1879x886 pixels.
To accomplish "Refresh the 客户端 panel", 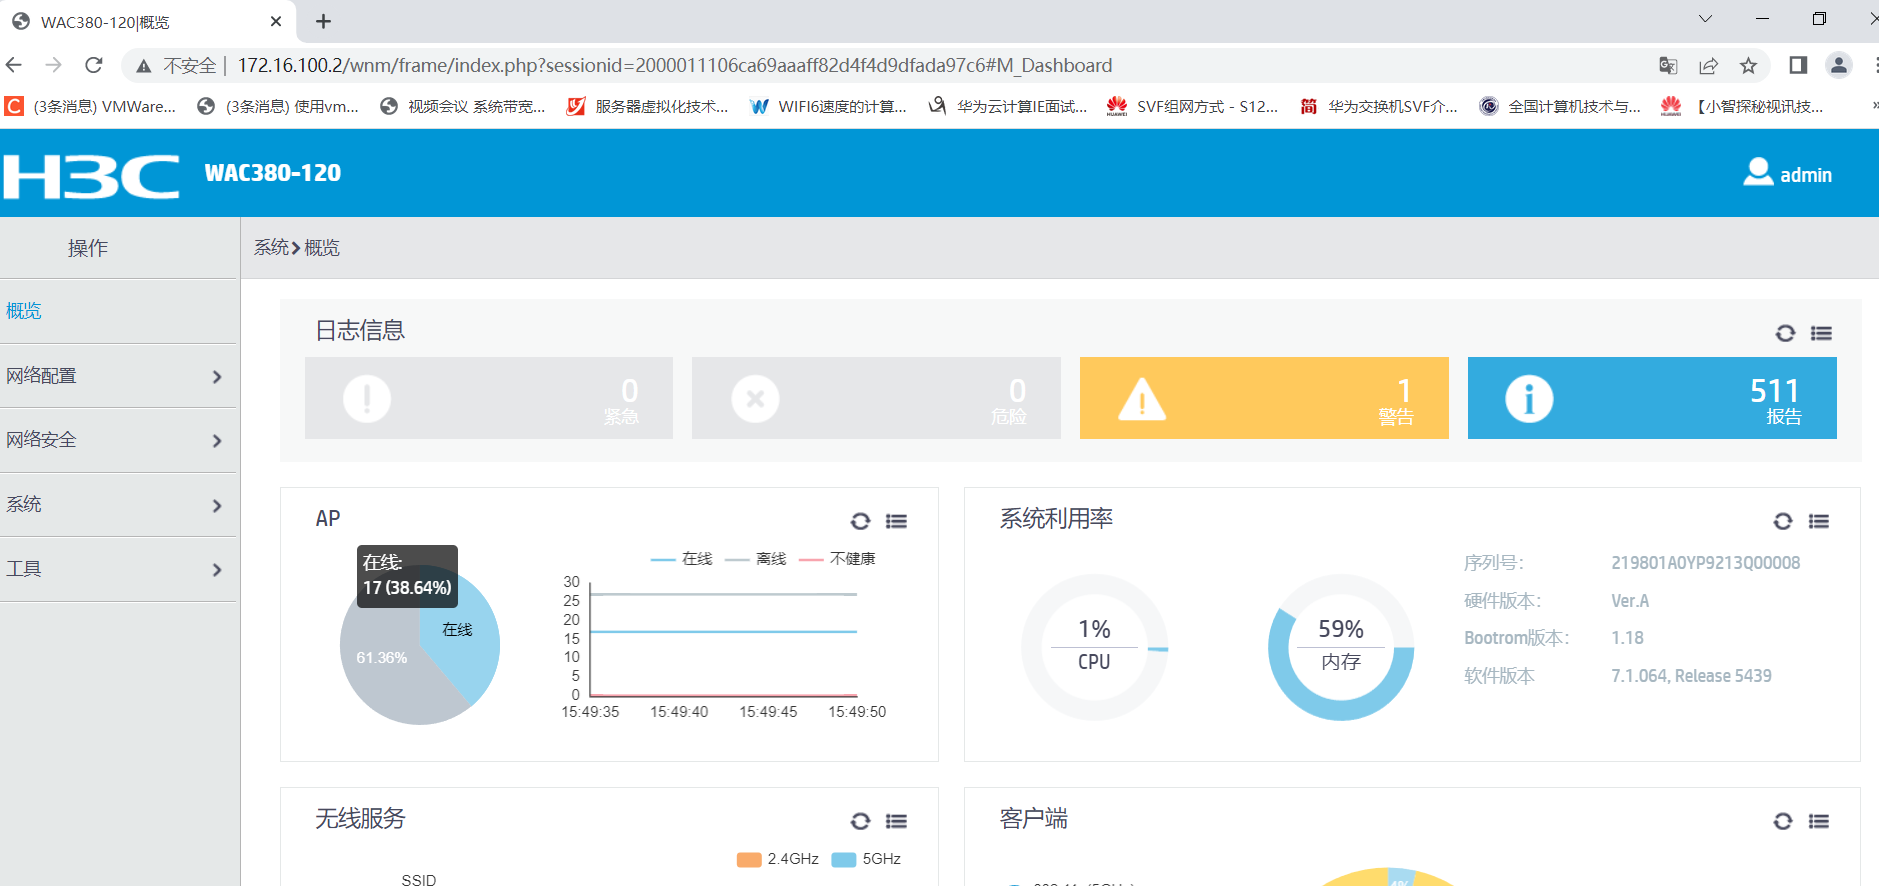I will (1783, 821).
